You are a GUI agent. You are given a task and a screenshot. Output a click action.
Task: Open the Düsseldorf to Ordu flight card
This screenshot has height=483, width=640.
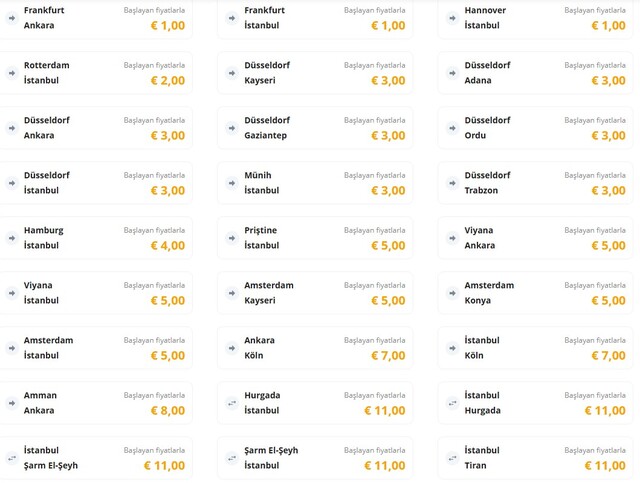tap(535, 128)
